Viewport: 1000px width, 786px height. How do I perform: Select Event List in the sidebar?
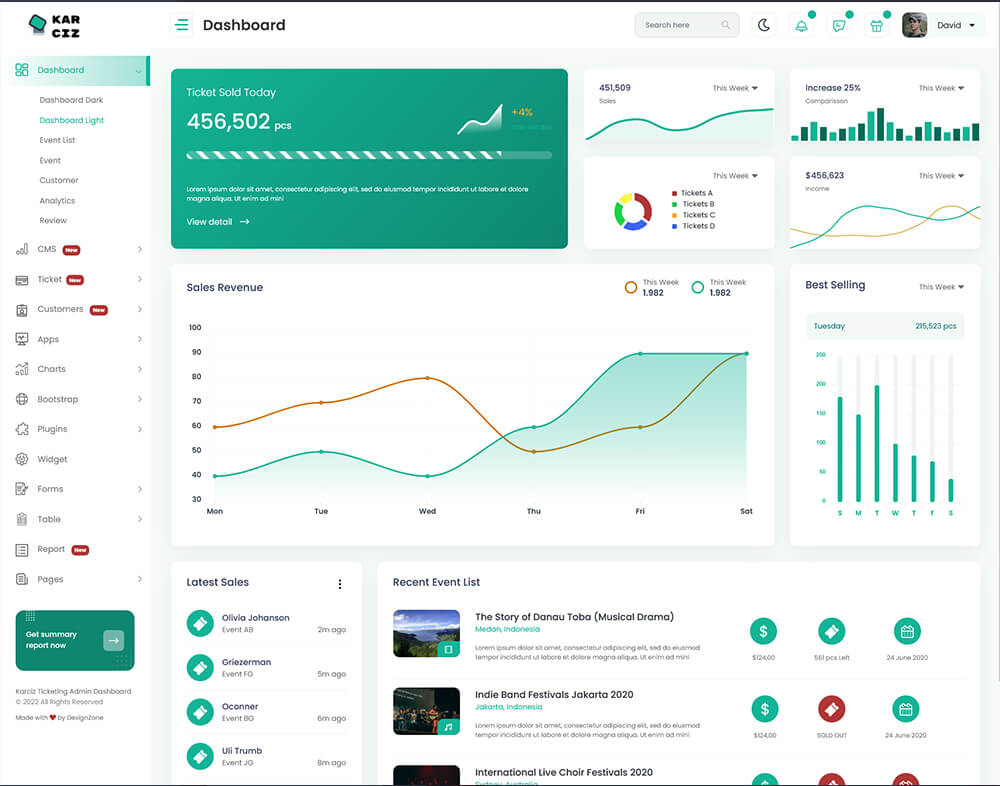[57, 140]
